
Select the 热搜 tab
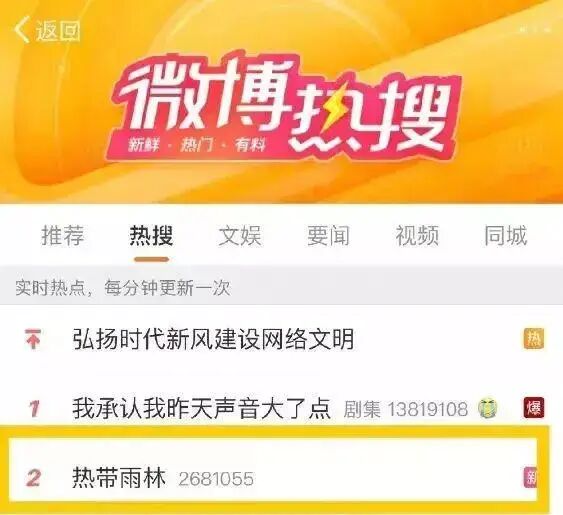click(151, 236)
